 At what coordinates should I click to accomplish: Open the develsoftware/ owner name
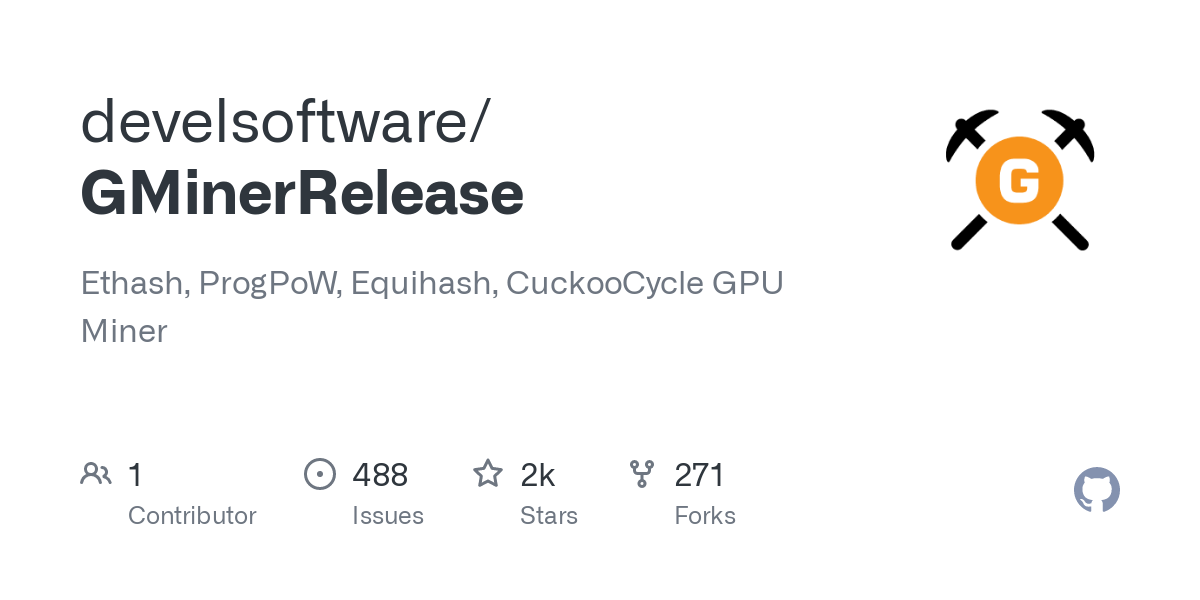pos(285,121)
